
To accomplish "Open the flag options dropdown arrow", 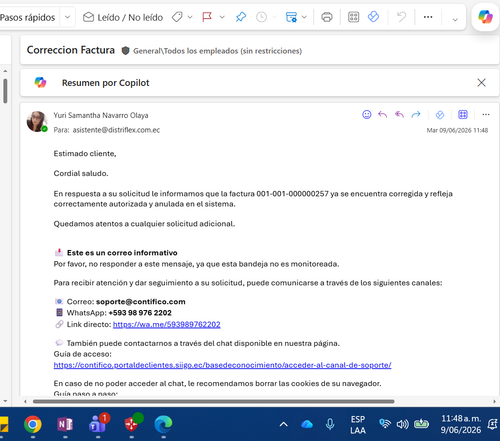I will [222, 17].
